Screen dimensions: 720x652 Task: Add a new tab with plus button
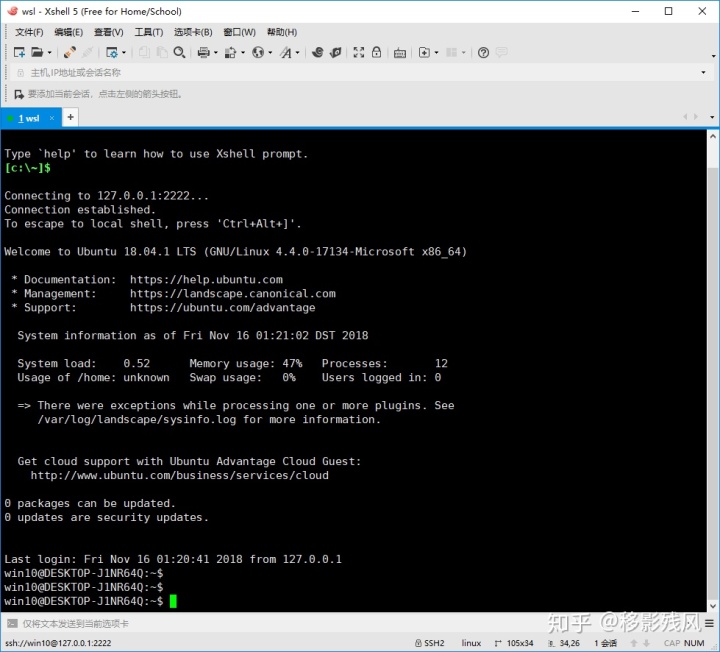70,117
